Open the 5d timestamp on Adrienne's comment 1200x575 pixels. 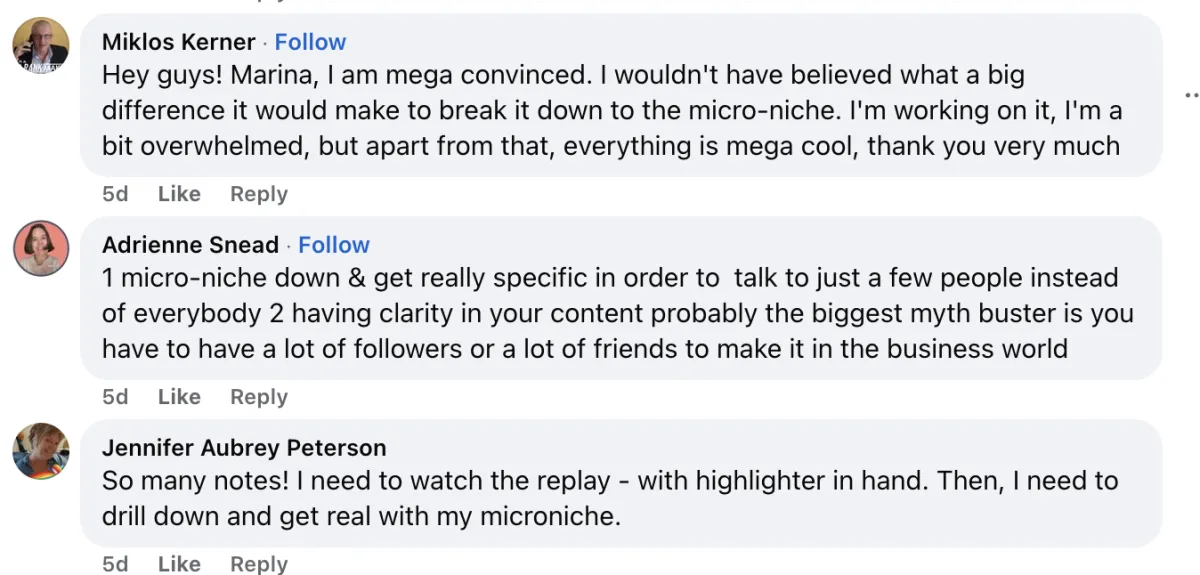click(115, 397)
